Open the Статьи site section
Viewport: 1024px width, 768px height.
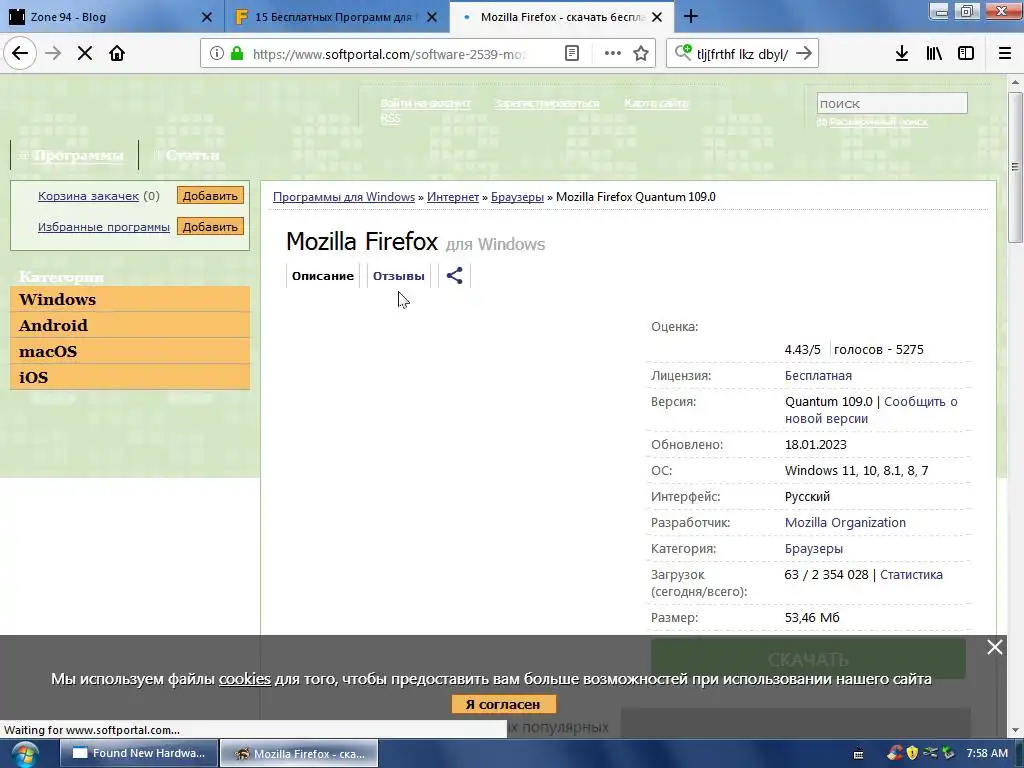[x=192, y=155]
